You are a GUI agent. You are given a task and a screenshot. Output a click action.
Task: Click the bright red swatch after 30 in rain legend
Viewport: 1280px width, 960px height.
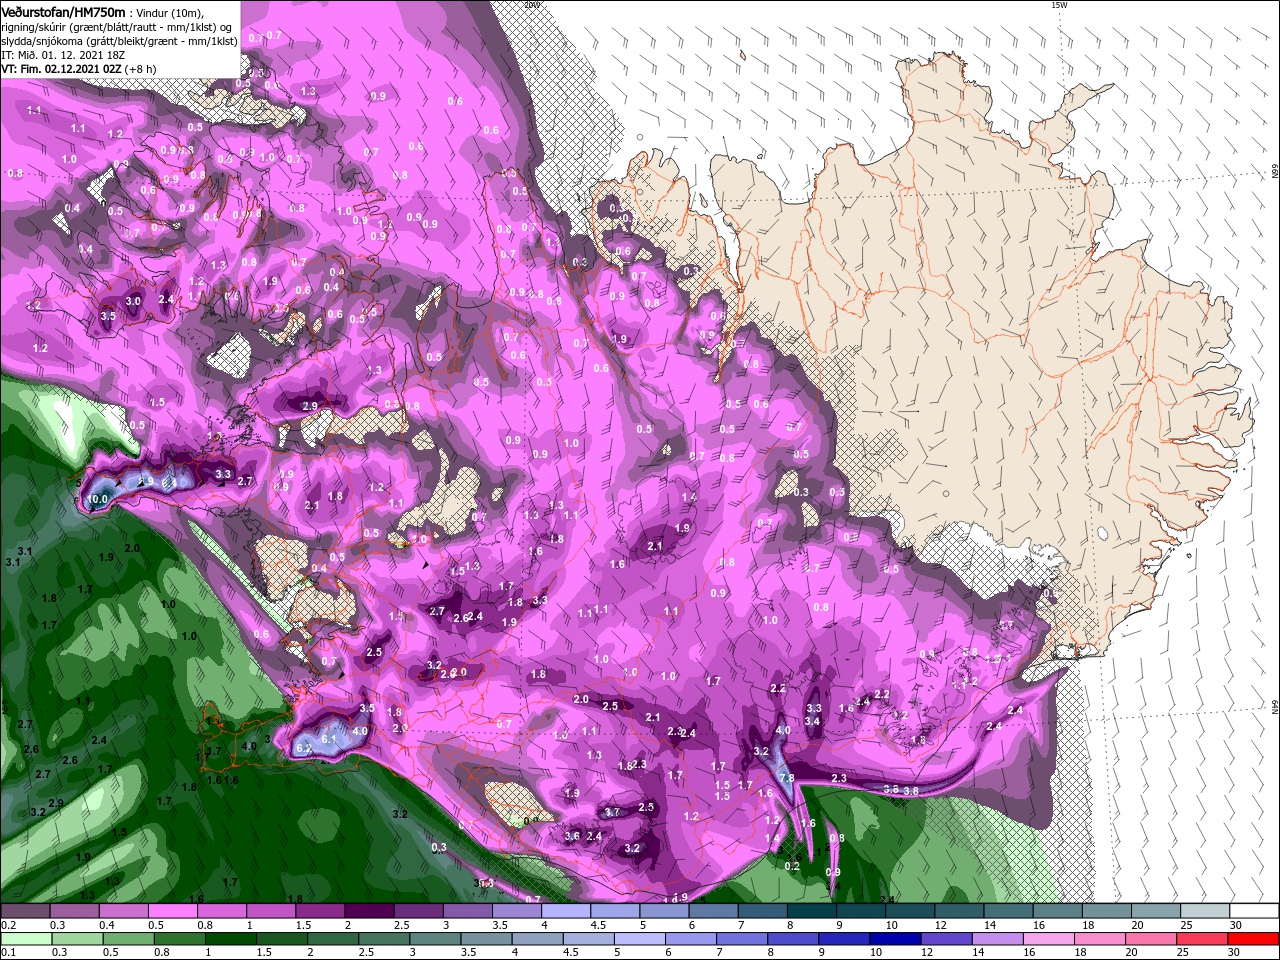coord(1254,939)
